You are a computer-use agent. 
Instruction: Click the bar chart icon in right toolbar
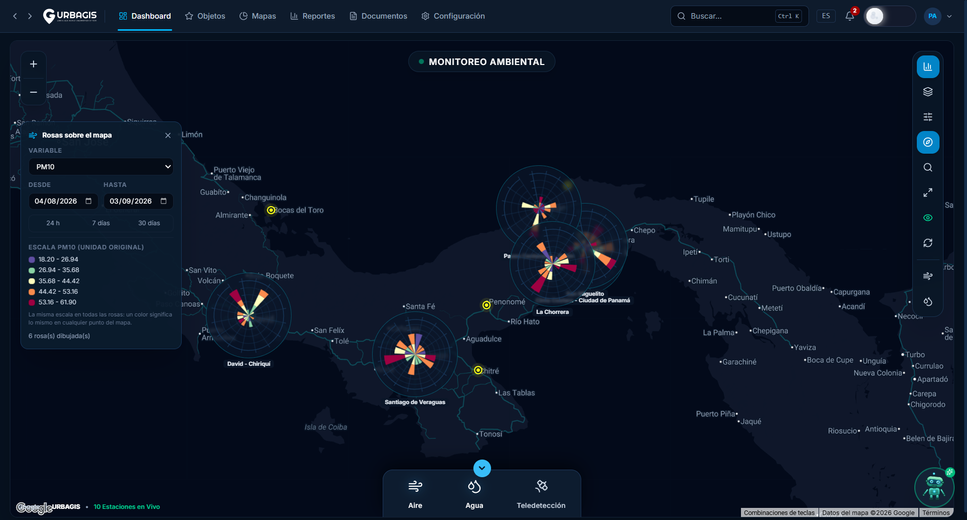(x=928, y=67)
